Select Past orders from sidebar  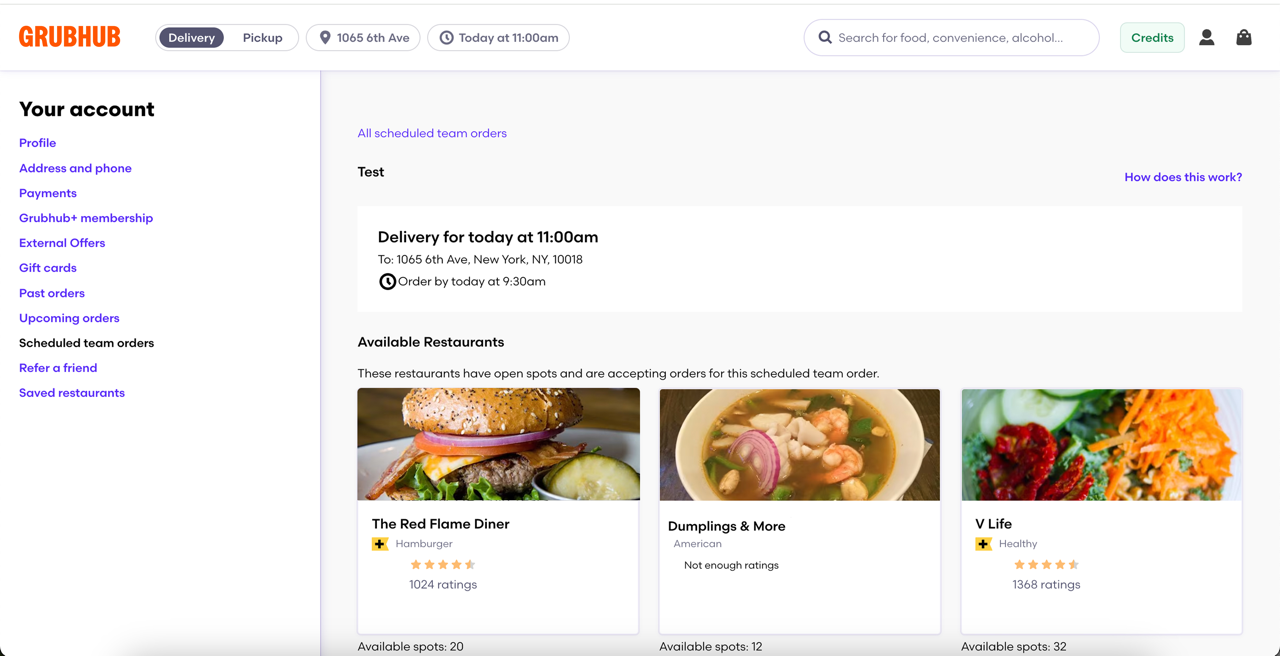pos(52,293)
